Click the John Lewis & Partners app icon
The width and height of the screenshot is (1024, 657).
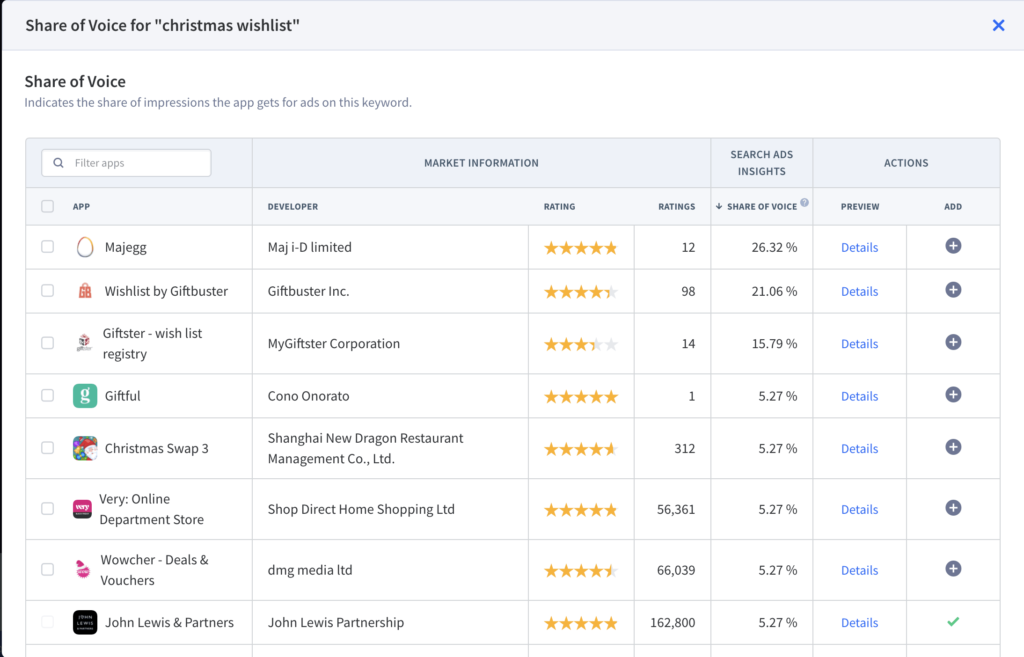point(85,622)
